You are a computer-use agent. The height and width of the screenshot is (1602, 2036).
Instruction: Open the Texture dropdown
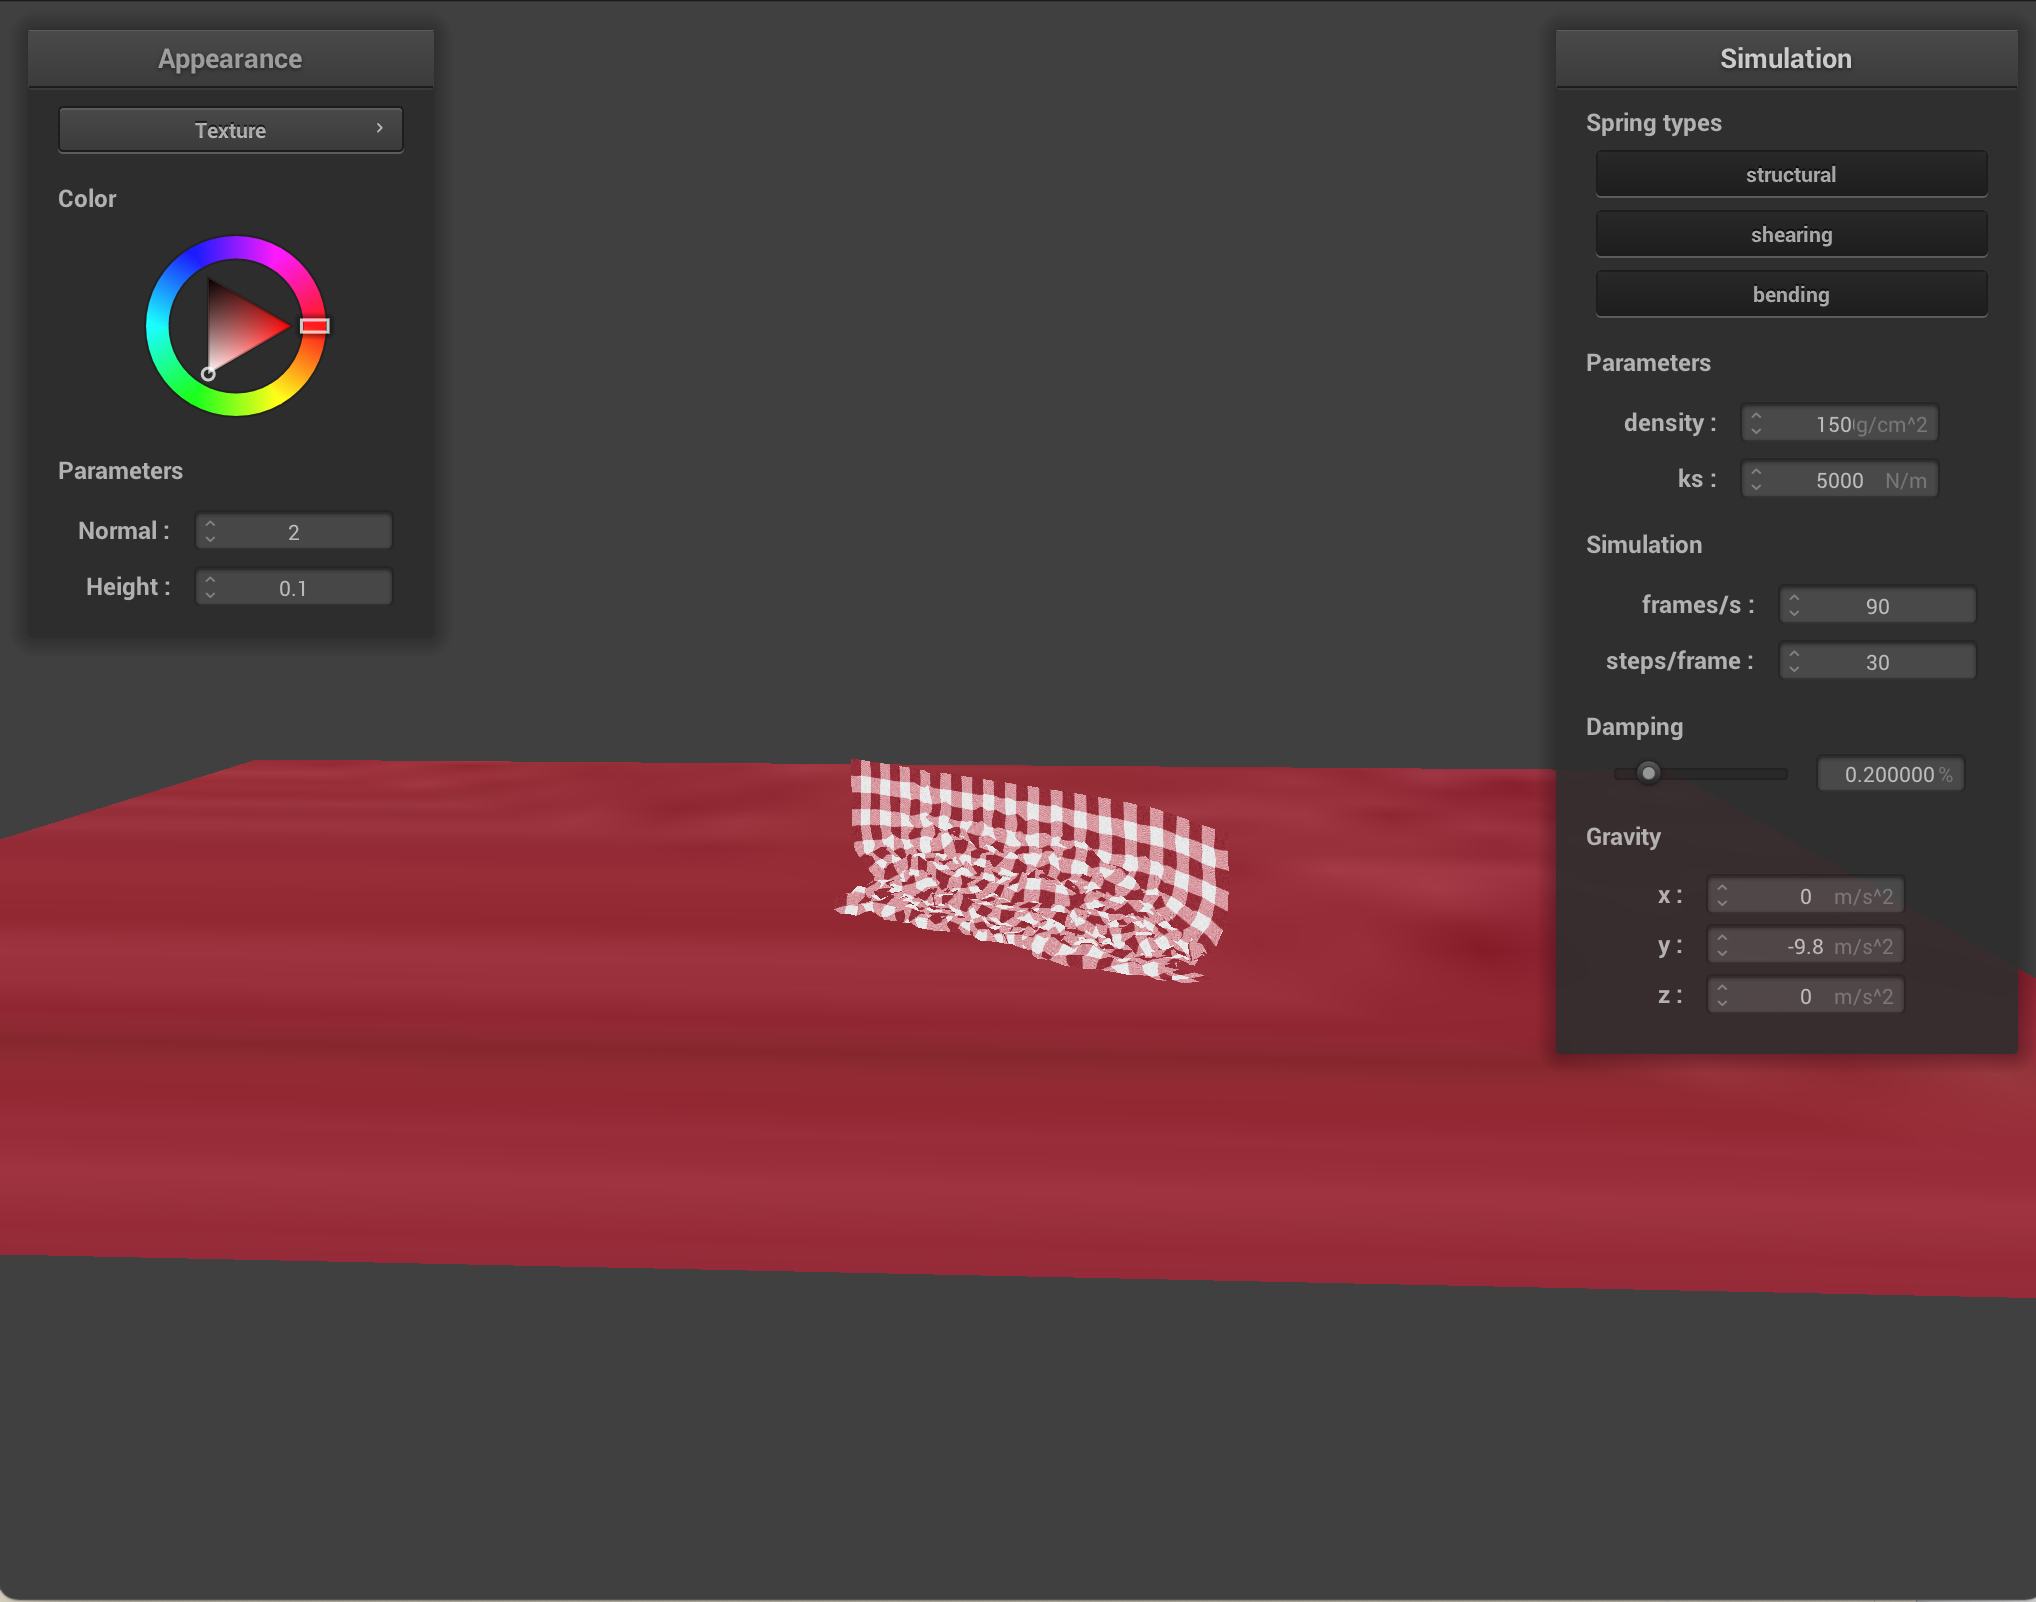click(231, 130)
